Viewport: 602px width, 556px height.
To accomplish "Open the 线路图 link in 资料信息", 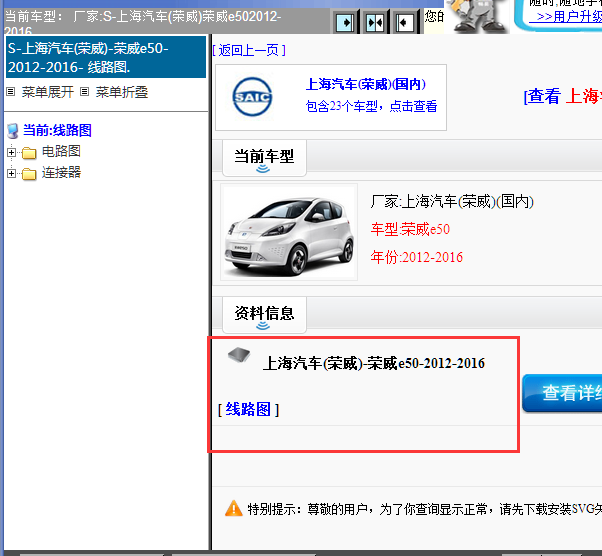I will [248, 409].
